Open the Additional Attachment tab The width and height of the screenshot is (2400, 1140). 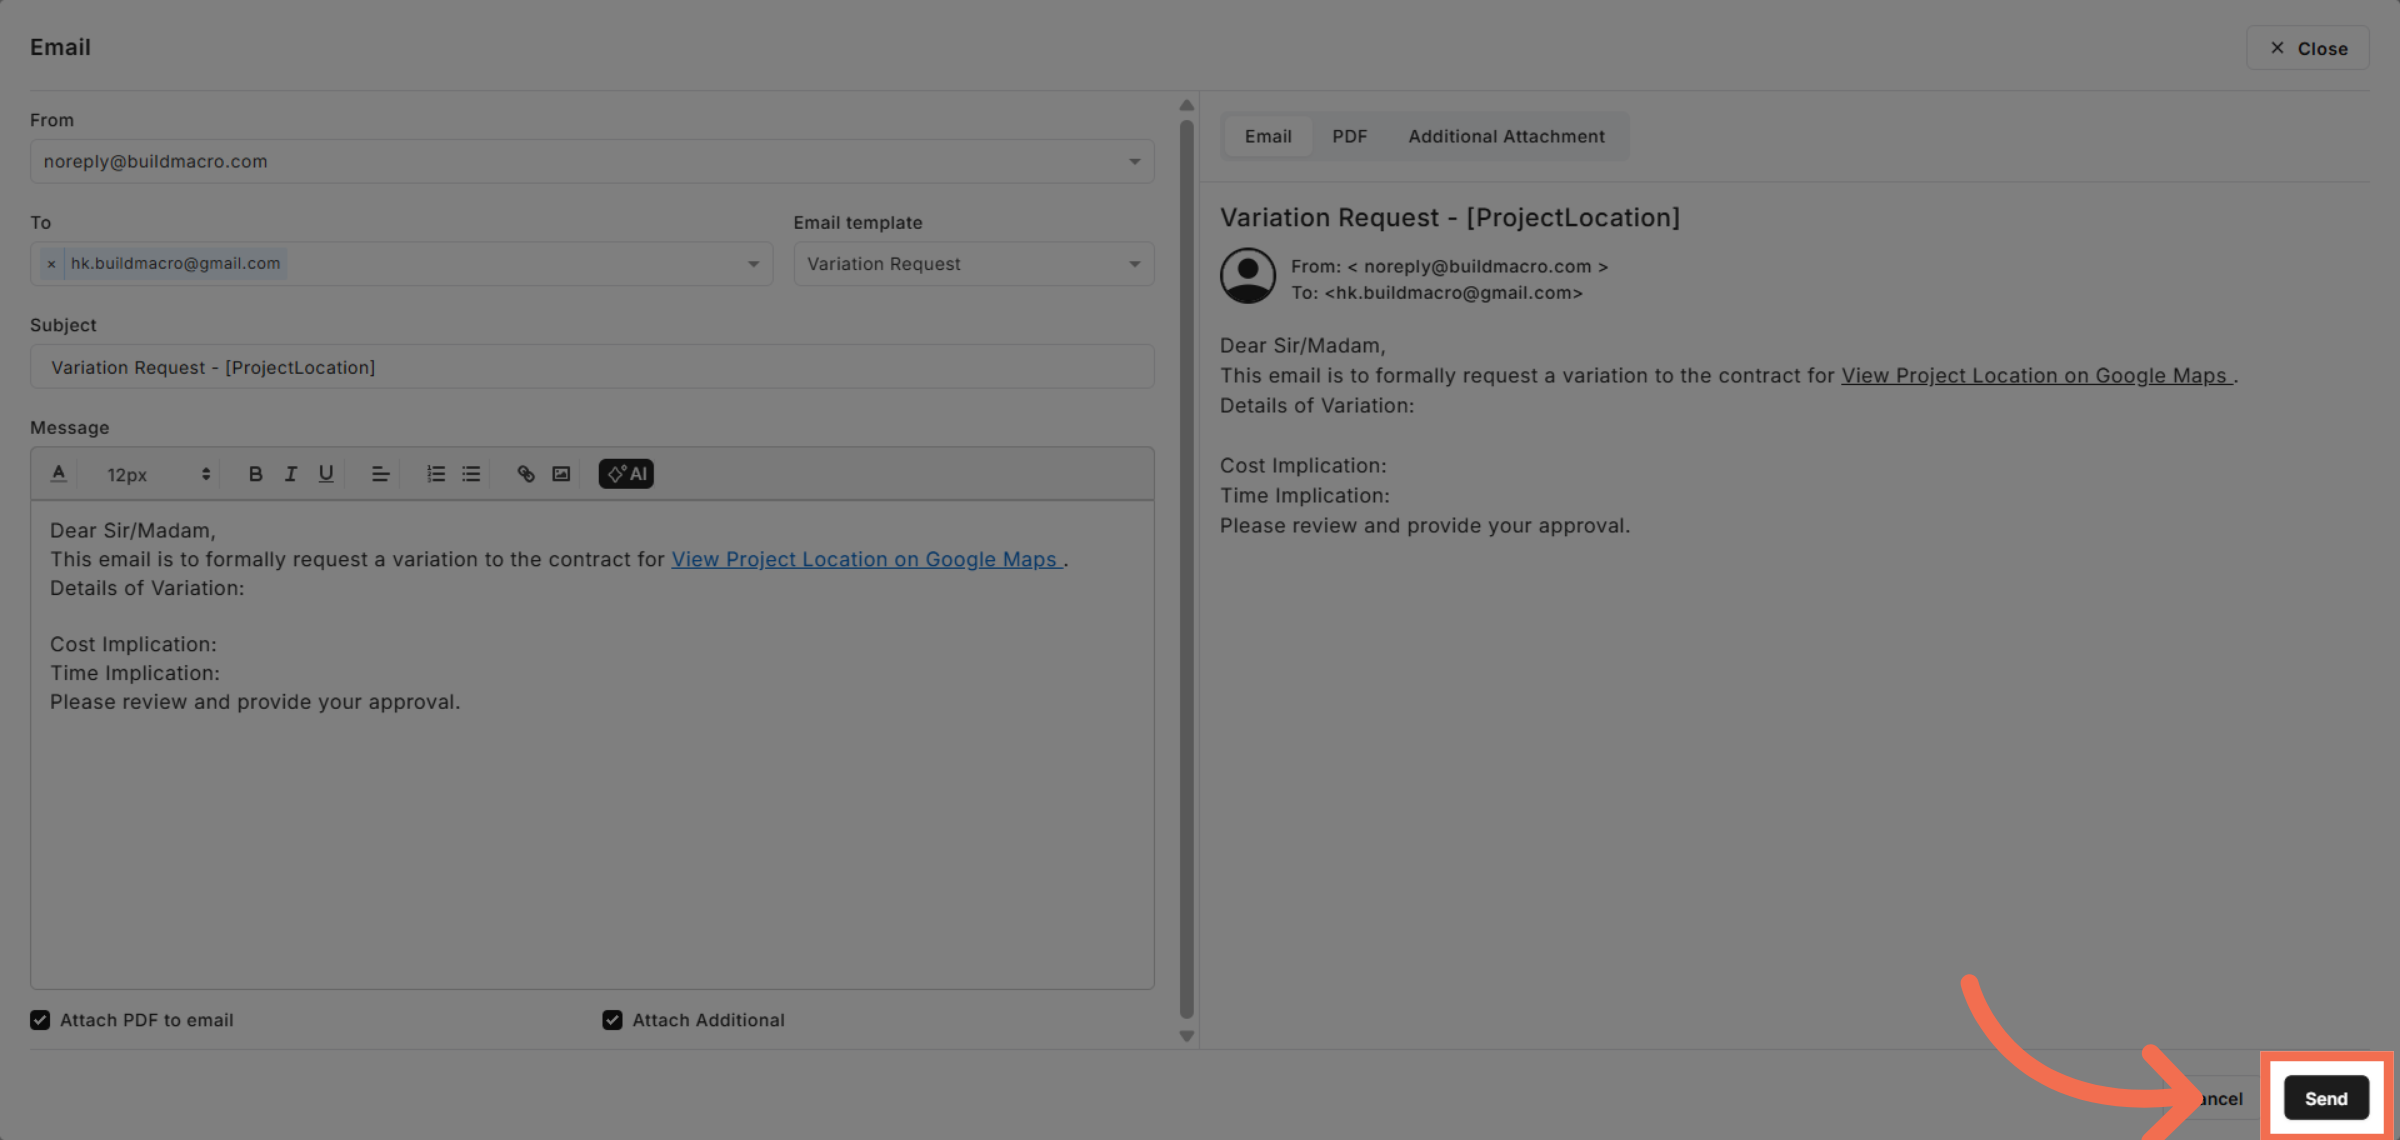pyautogui.click(x=1506, y=136)
